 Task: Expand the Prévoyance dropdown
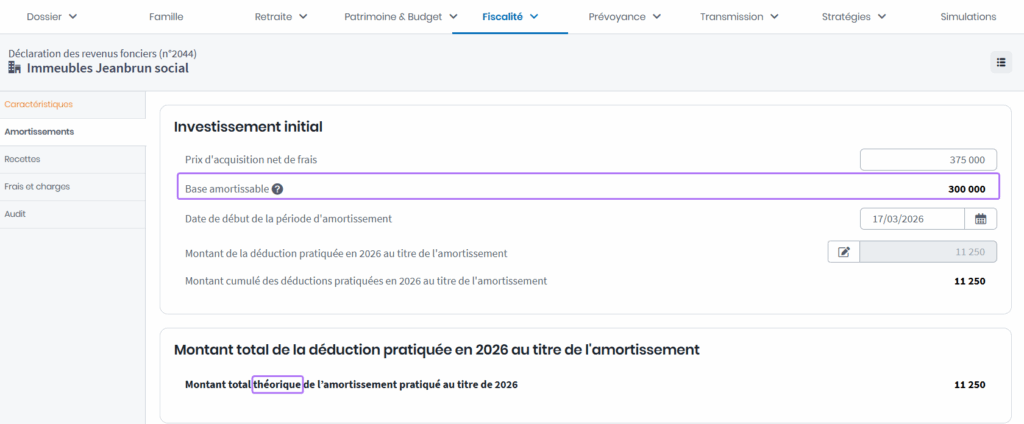pyautogui.click(x=624, y=17)
